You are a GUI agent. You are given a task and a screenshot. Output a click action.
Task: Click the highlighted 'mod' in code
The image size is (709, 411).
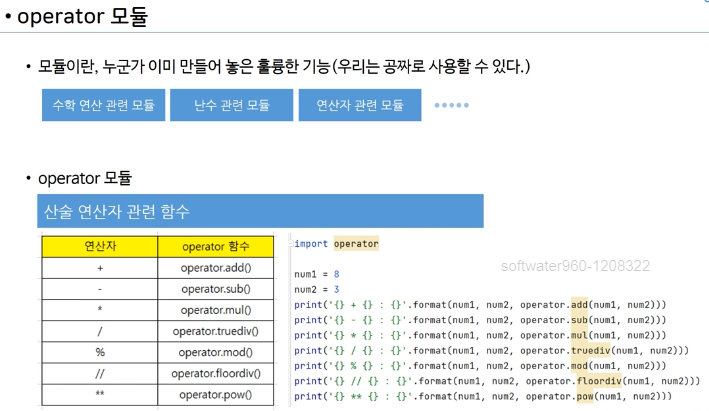(x=579, y=366)
